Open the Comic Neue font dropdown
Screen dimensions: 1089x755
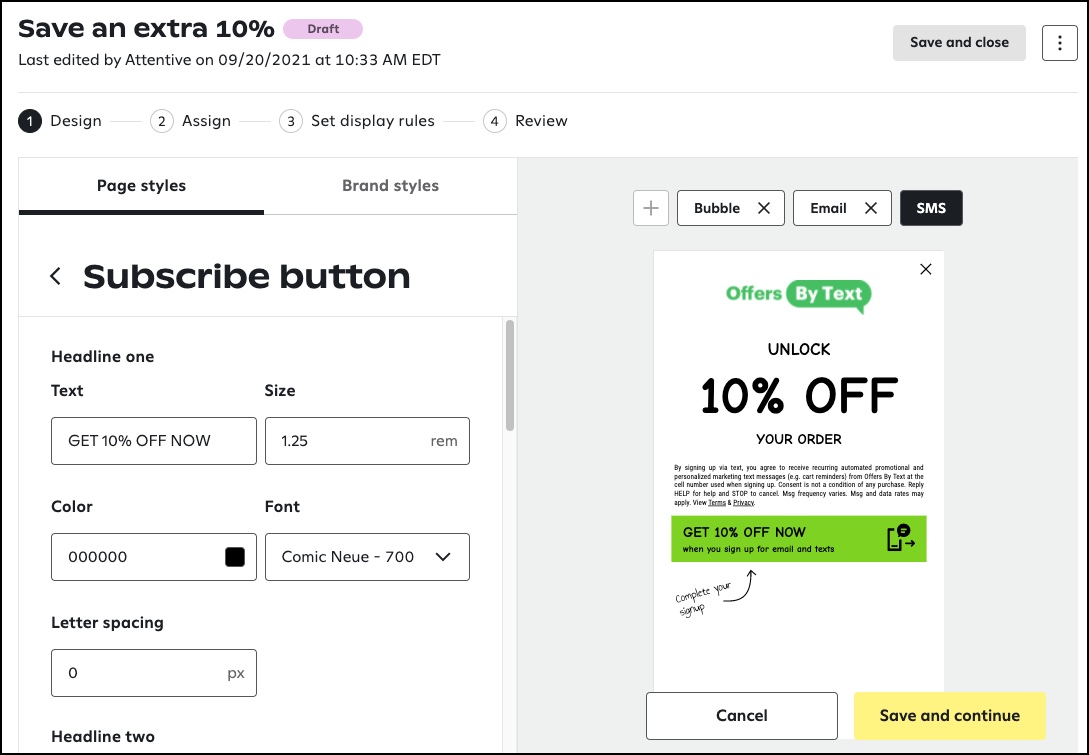click(367, 557)
